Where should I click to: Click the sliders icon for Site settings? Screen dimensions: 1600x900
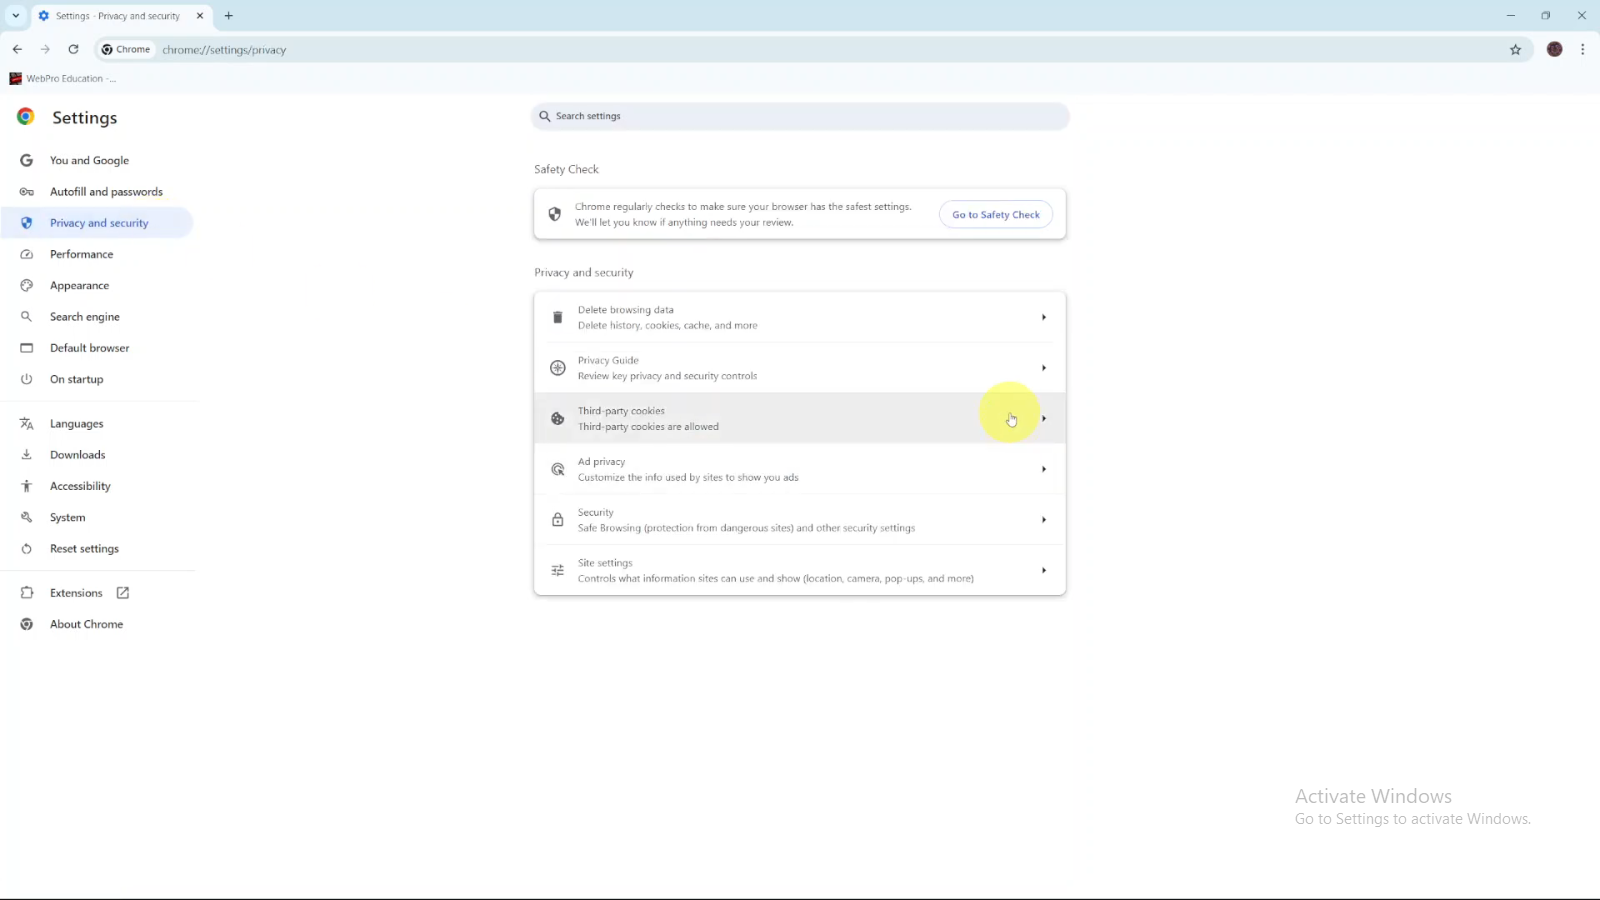click(x=558, y=570)
